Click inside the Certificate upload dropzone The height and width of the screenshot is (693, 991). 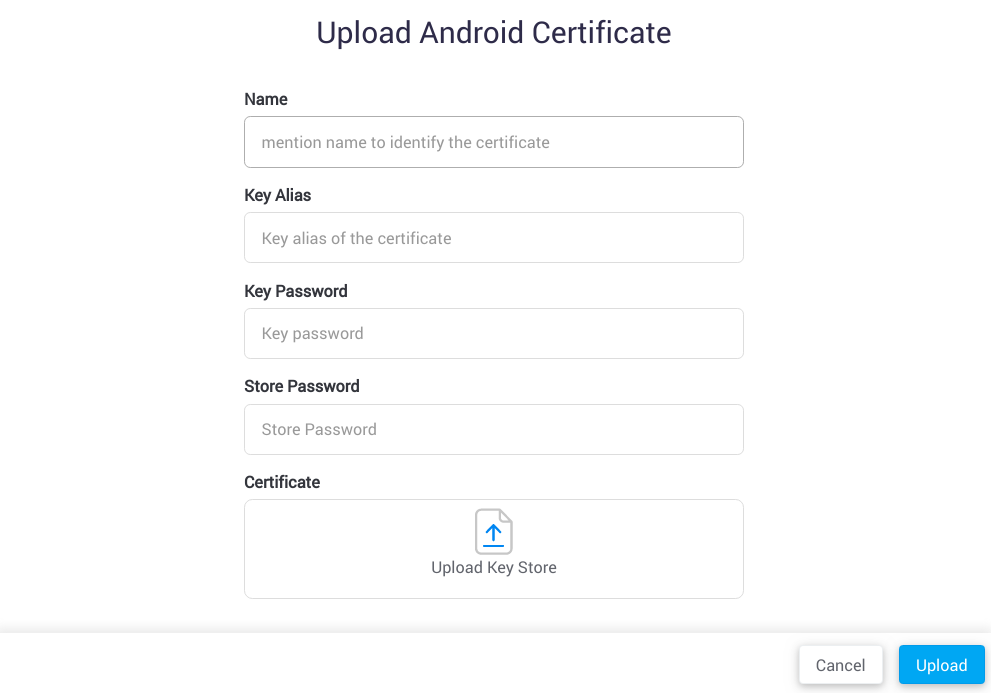493,548
